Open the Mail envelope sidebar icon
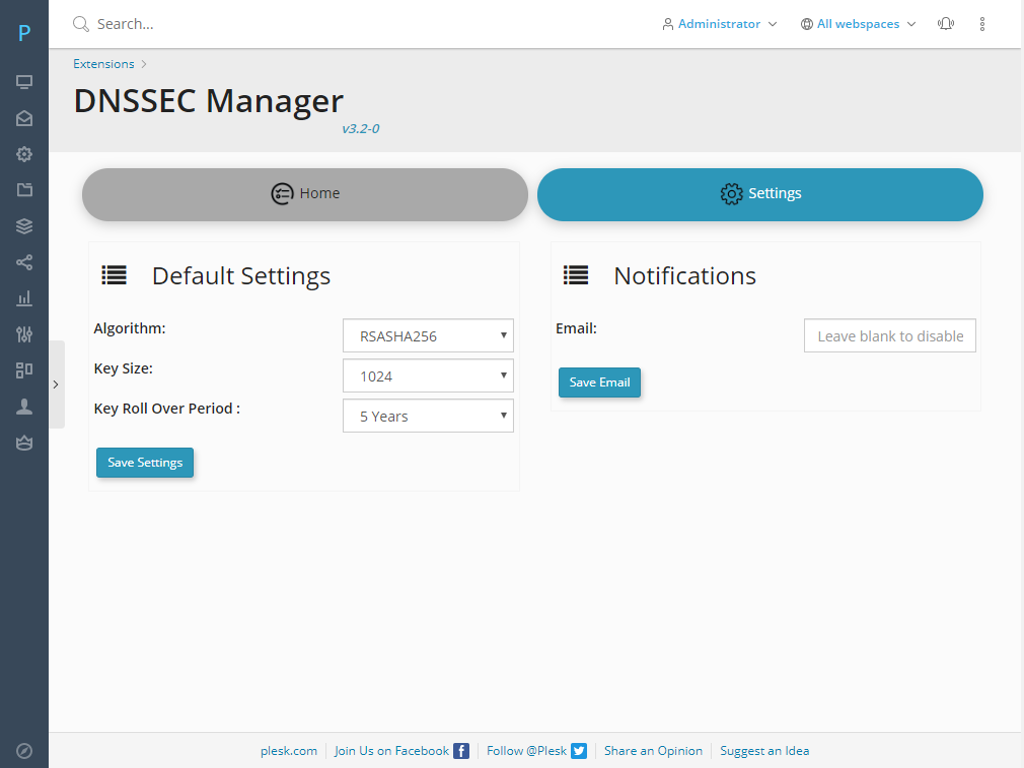The image size is (1024, 768). (x=24, y=118)
